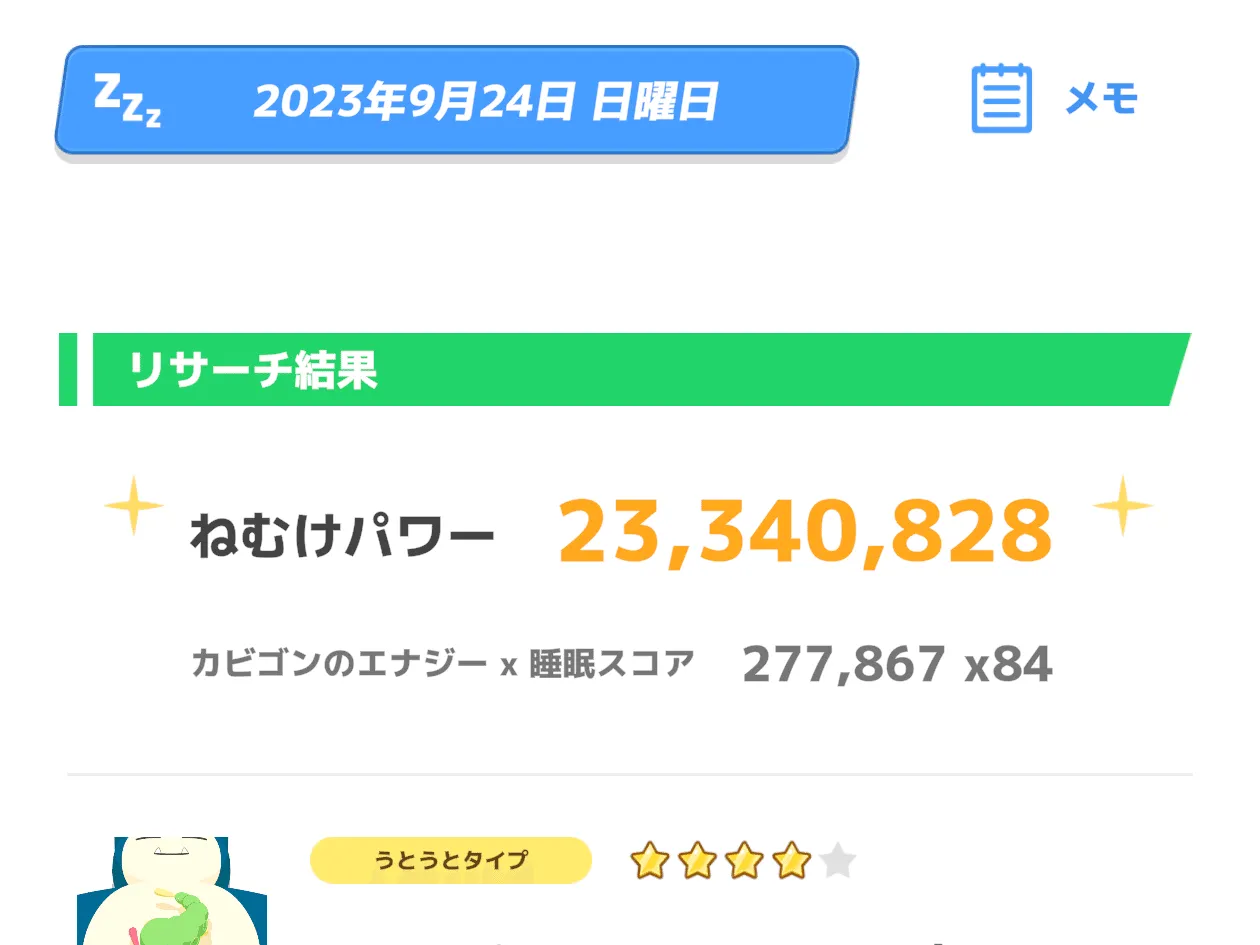Select the second gold star
The height and width of the screenshot is (945, 1260).
pyautogui.click(x=696, y=861)
